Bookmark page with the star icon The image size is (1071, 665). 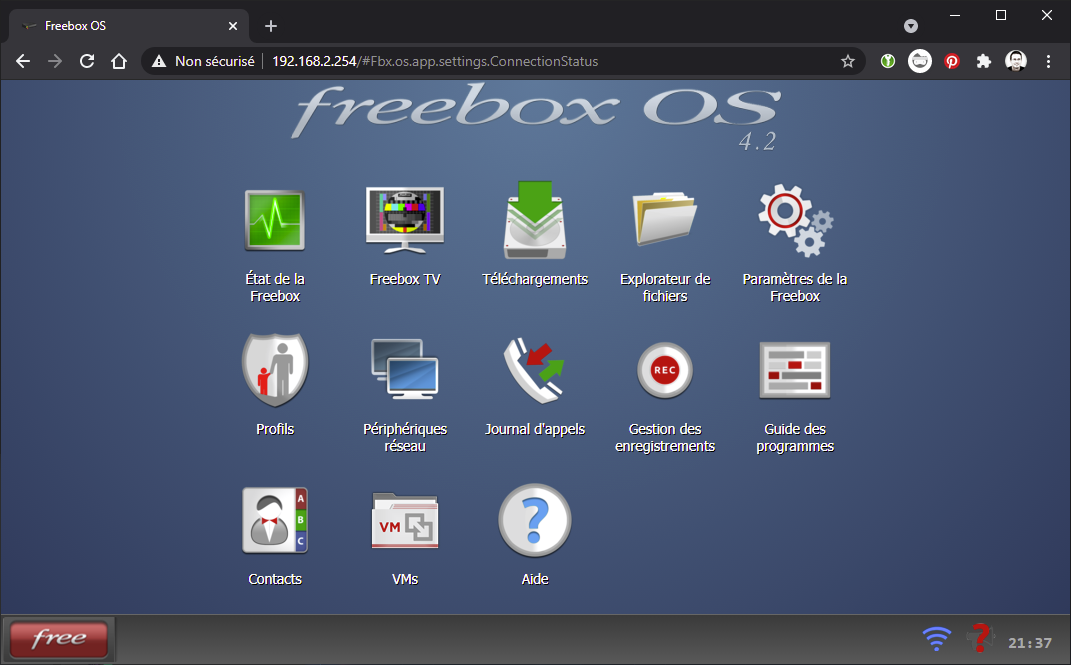848,61
